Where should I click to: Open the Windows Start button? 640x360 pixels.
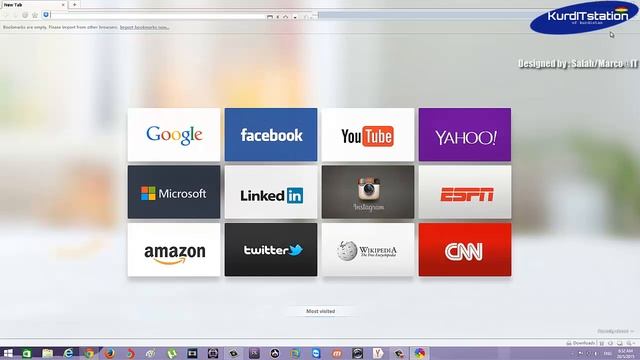tap(8, 353)
